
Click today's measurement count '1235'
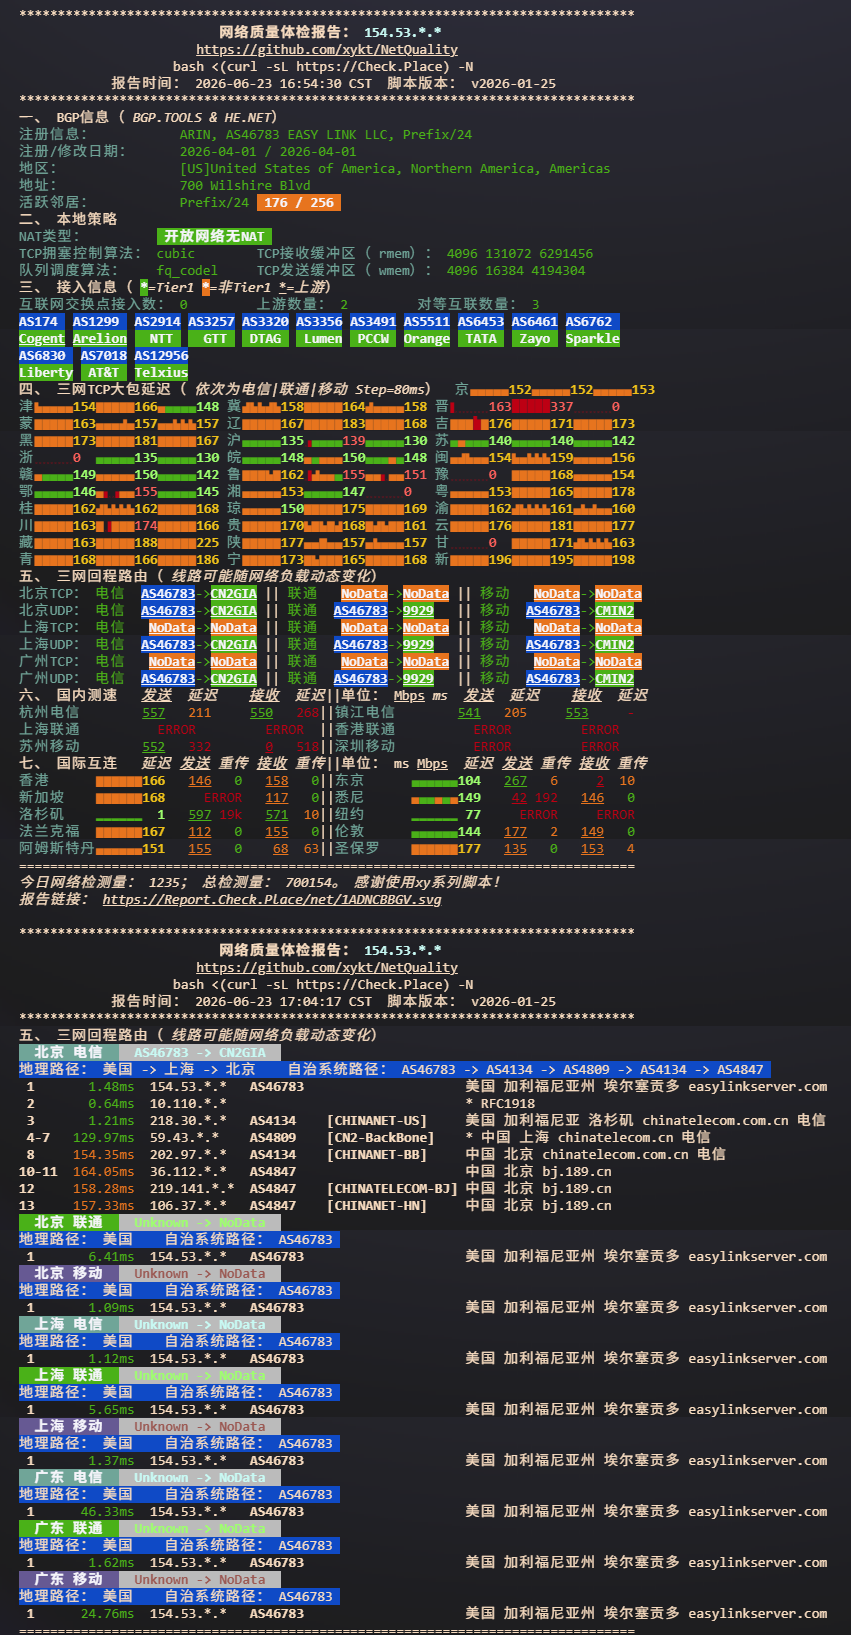tap(164, 882)
